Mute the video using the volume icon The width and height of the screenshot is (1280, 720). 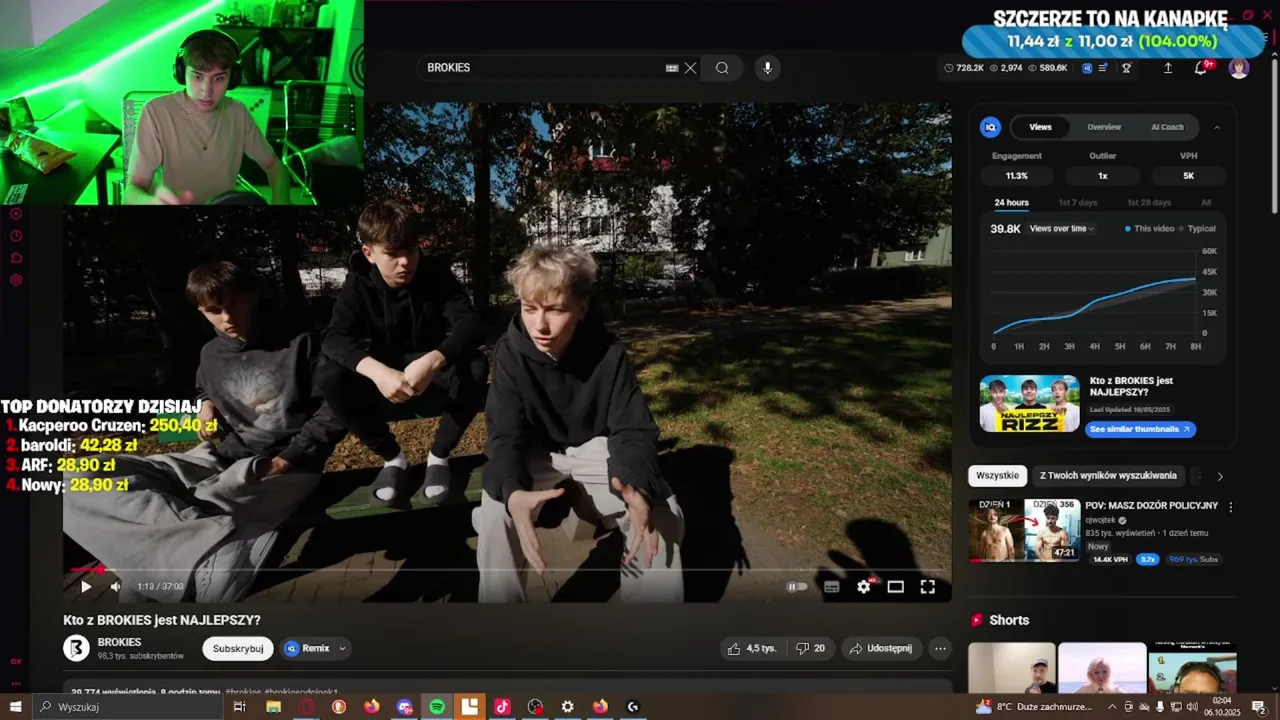click(115, 587)
